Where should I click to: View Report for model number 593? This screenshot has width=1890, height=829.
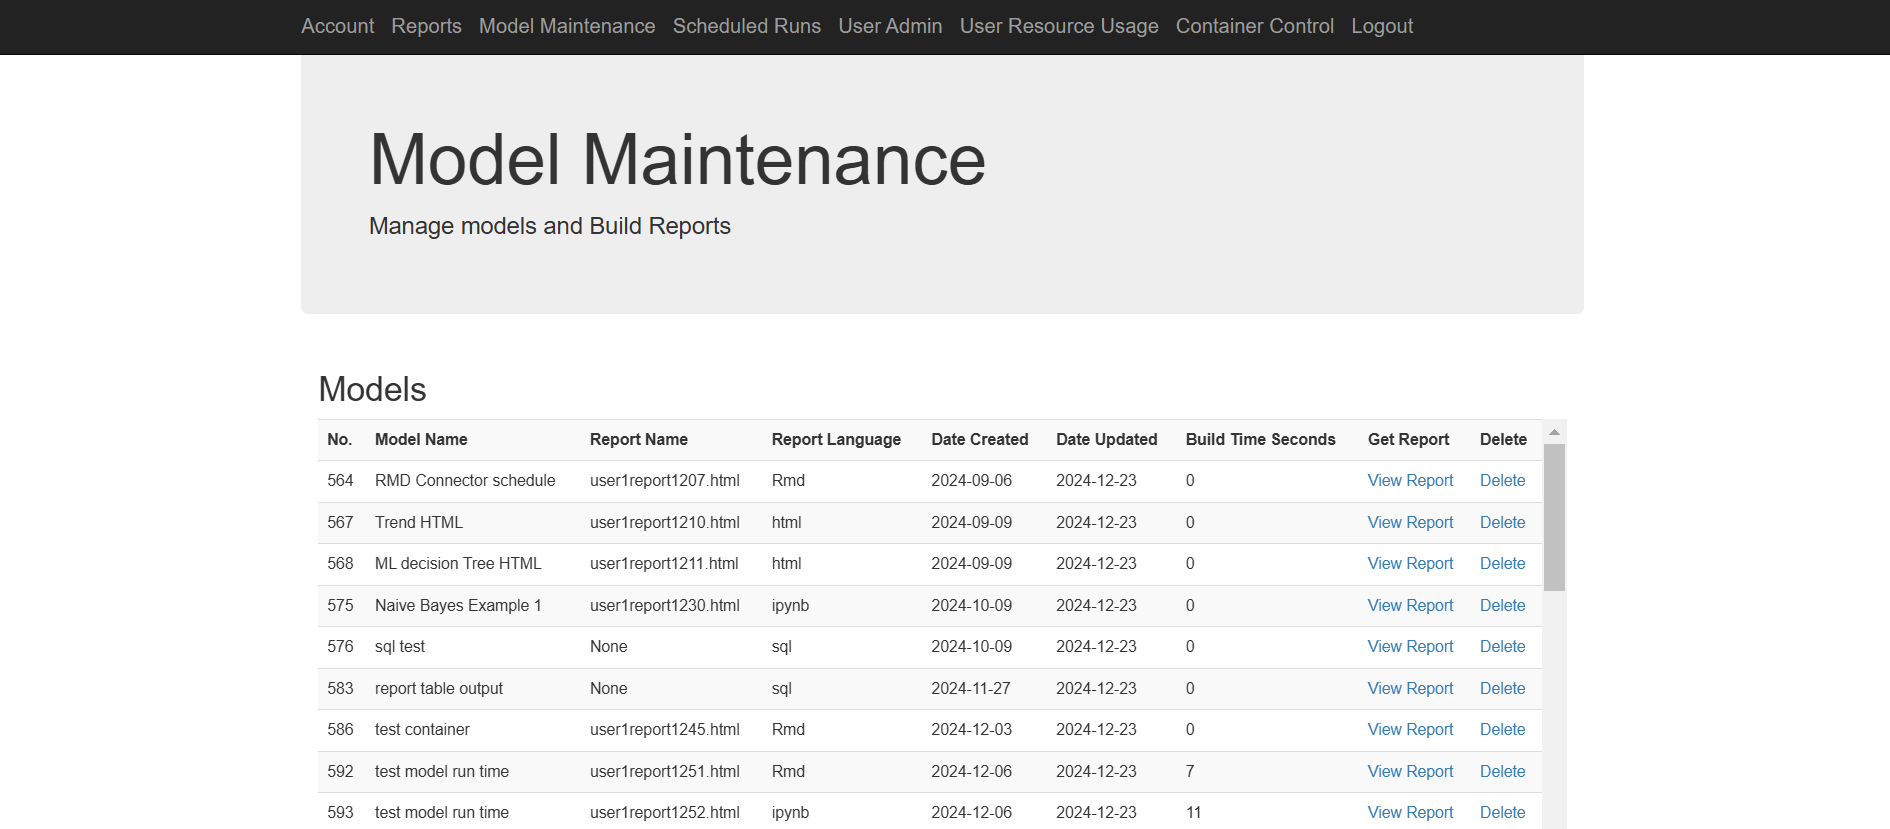(x=1409, y=813)
